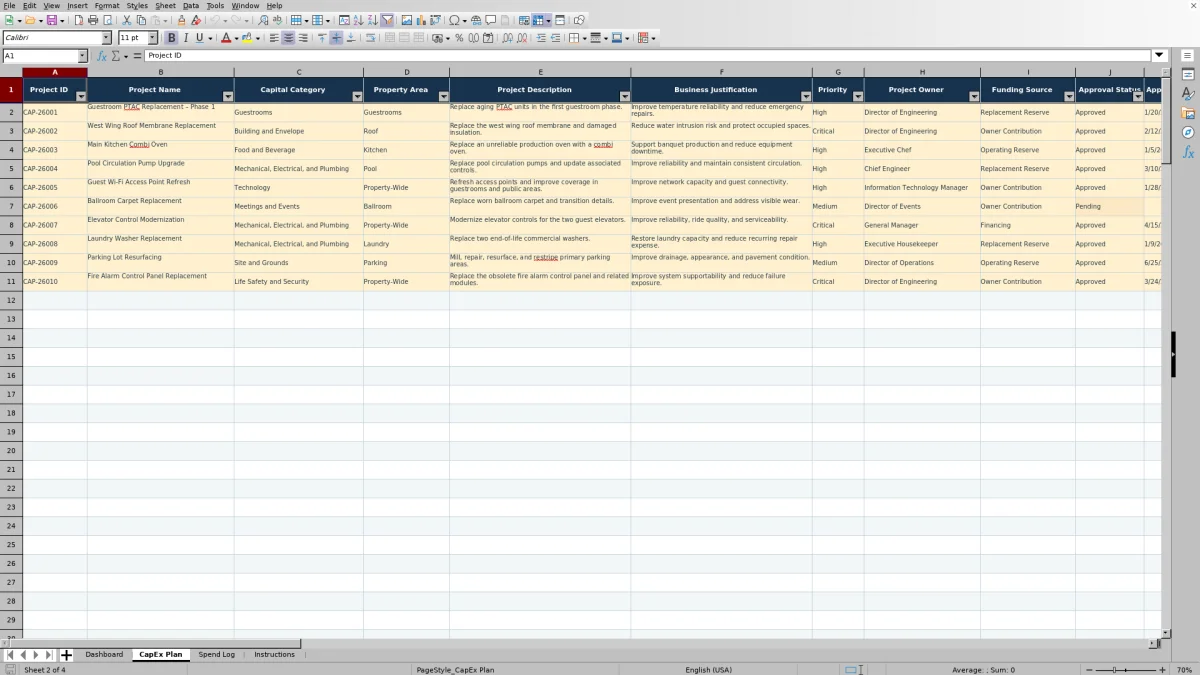Click the Save document icon

tap(50, 20)
